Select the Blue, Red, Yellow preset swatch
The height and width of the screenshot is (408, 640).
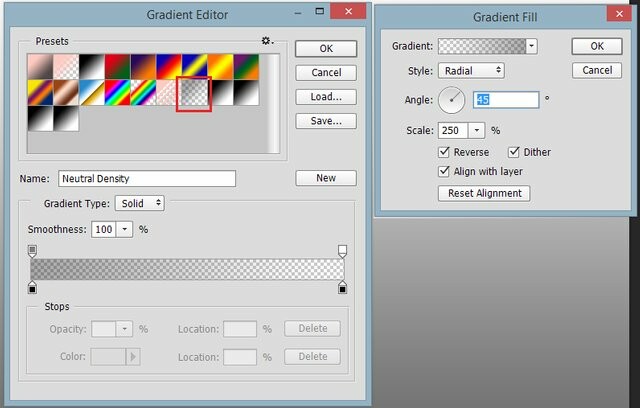click(x=169, y=67)
